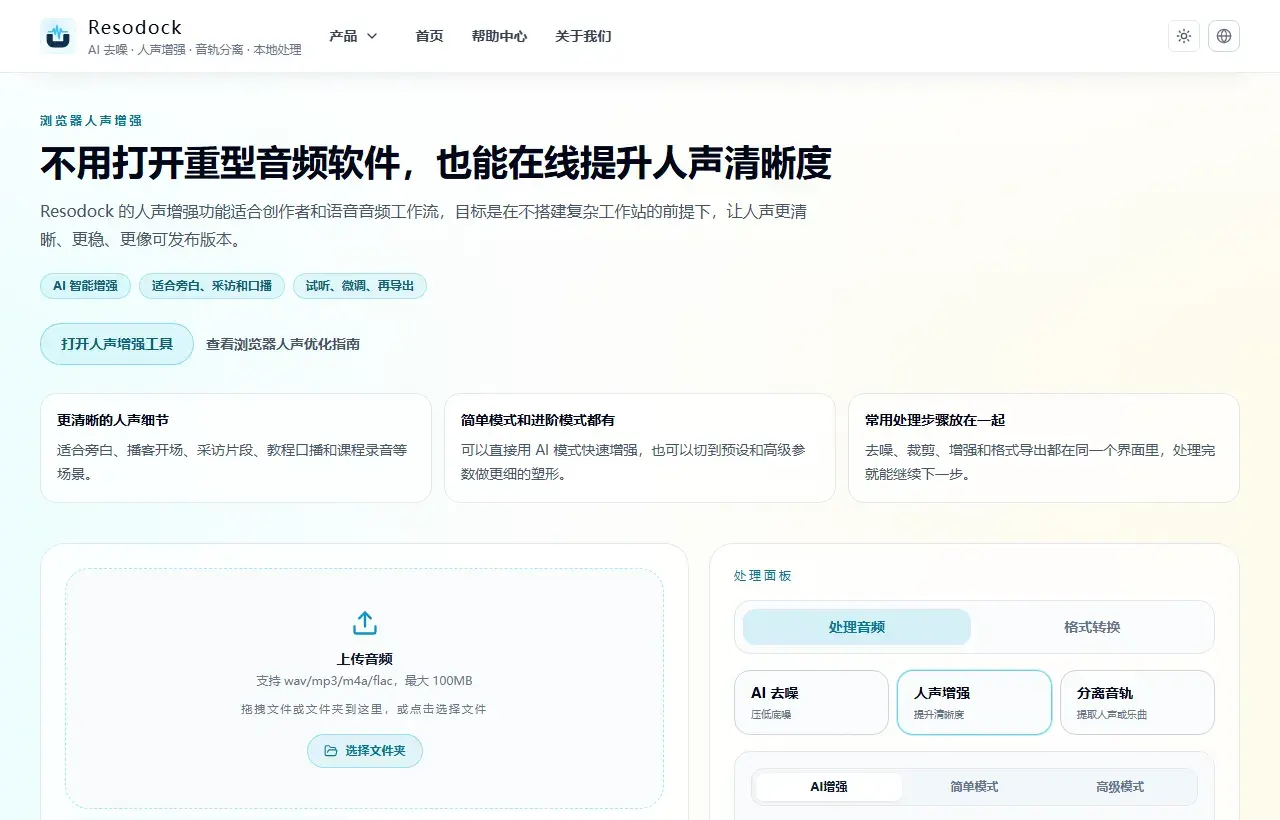This screenshot has height=820, width=1280.
Task: Click the 试听、微调、再导出 tag
Action: [x=360, y=286]
